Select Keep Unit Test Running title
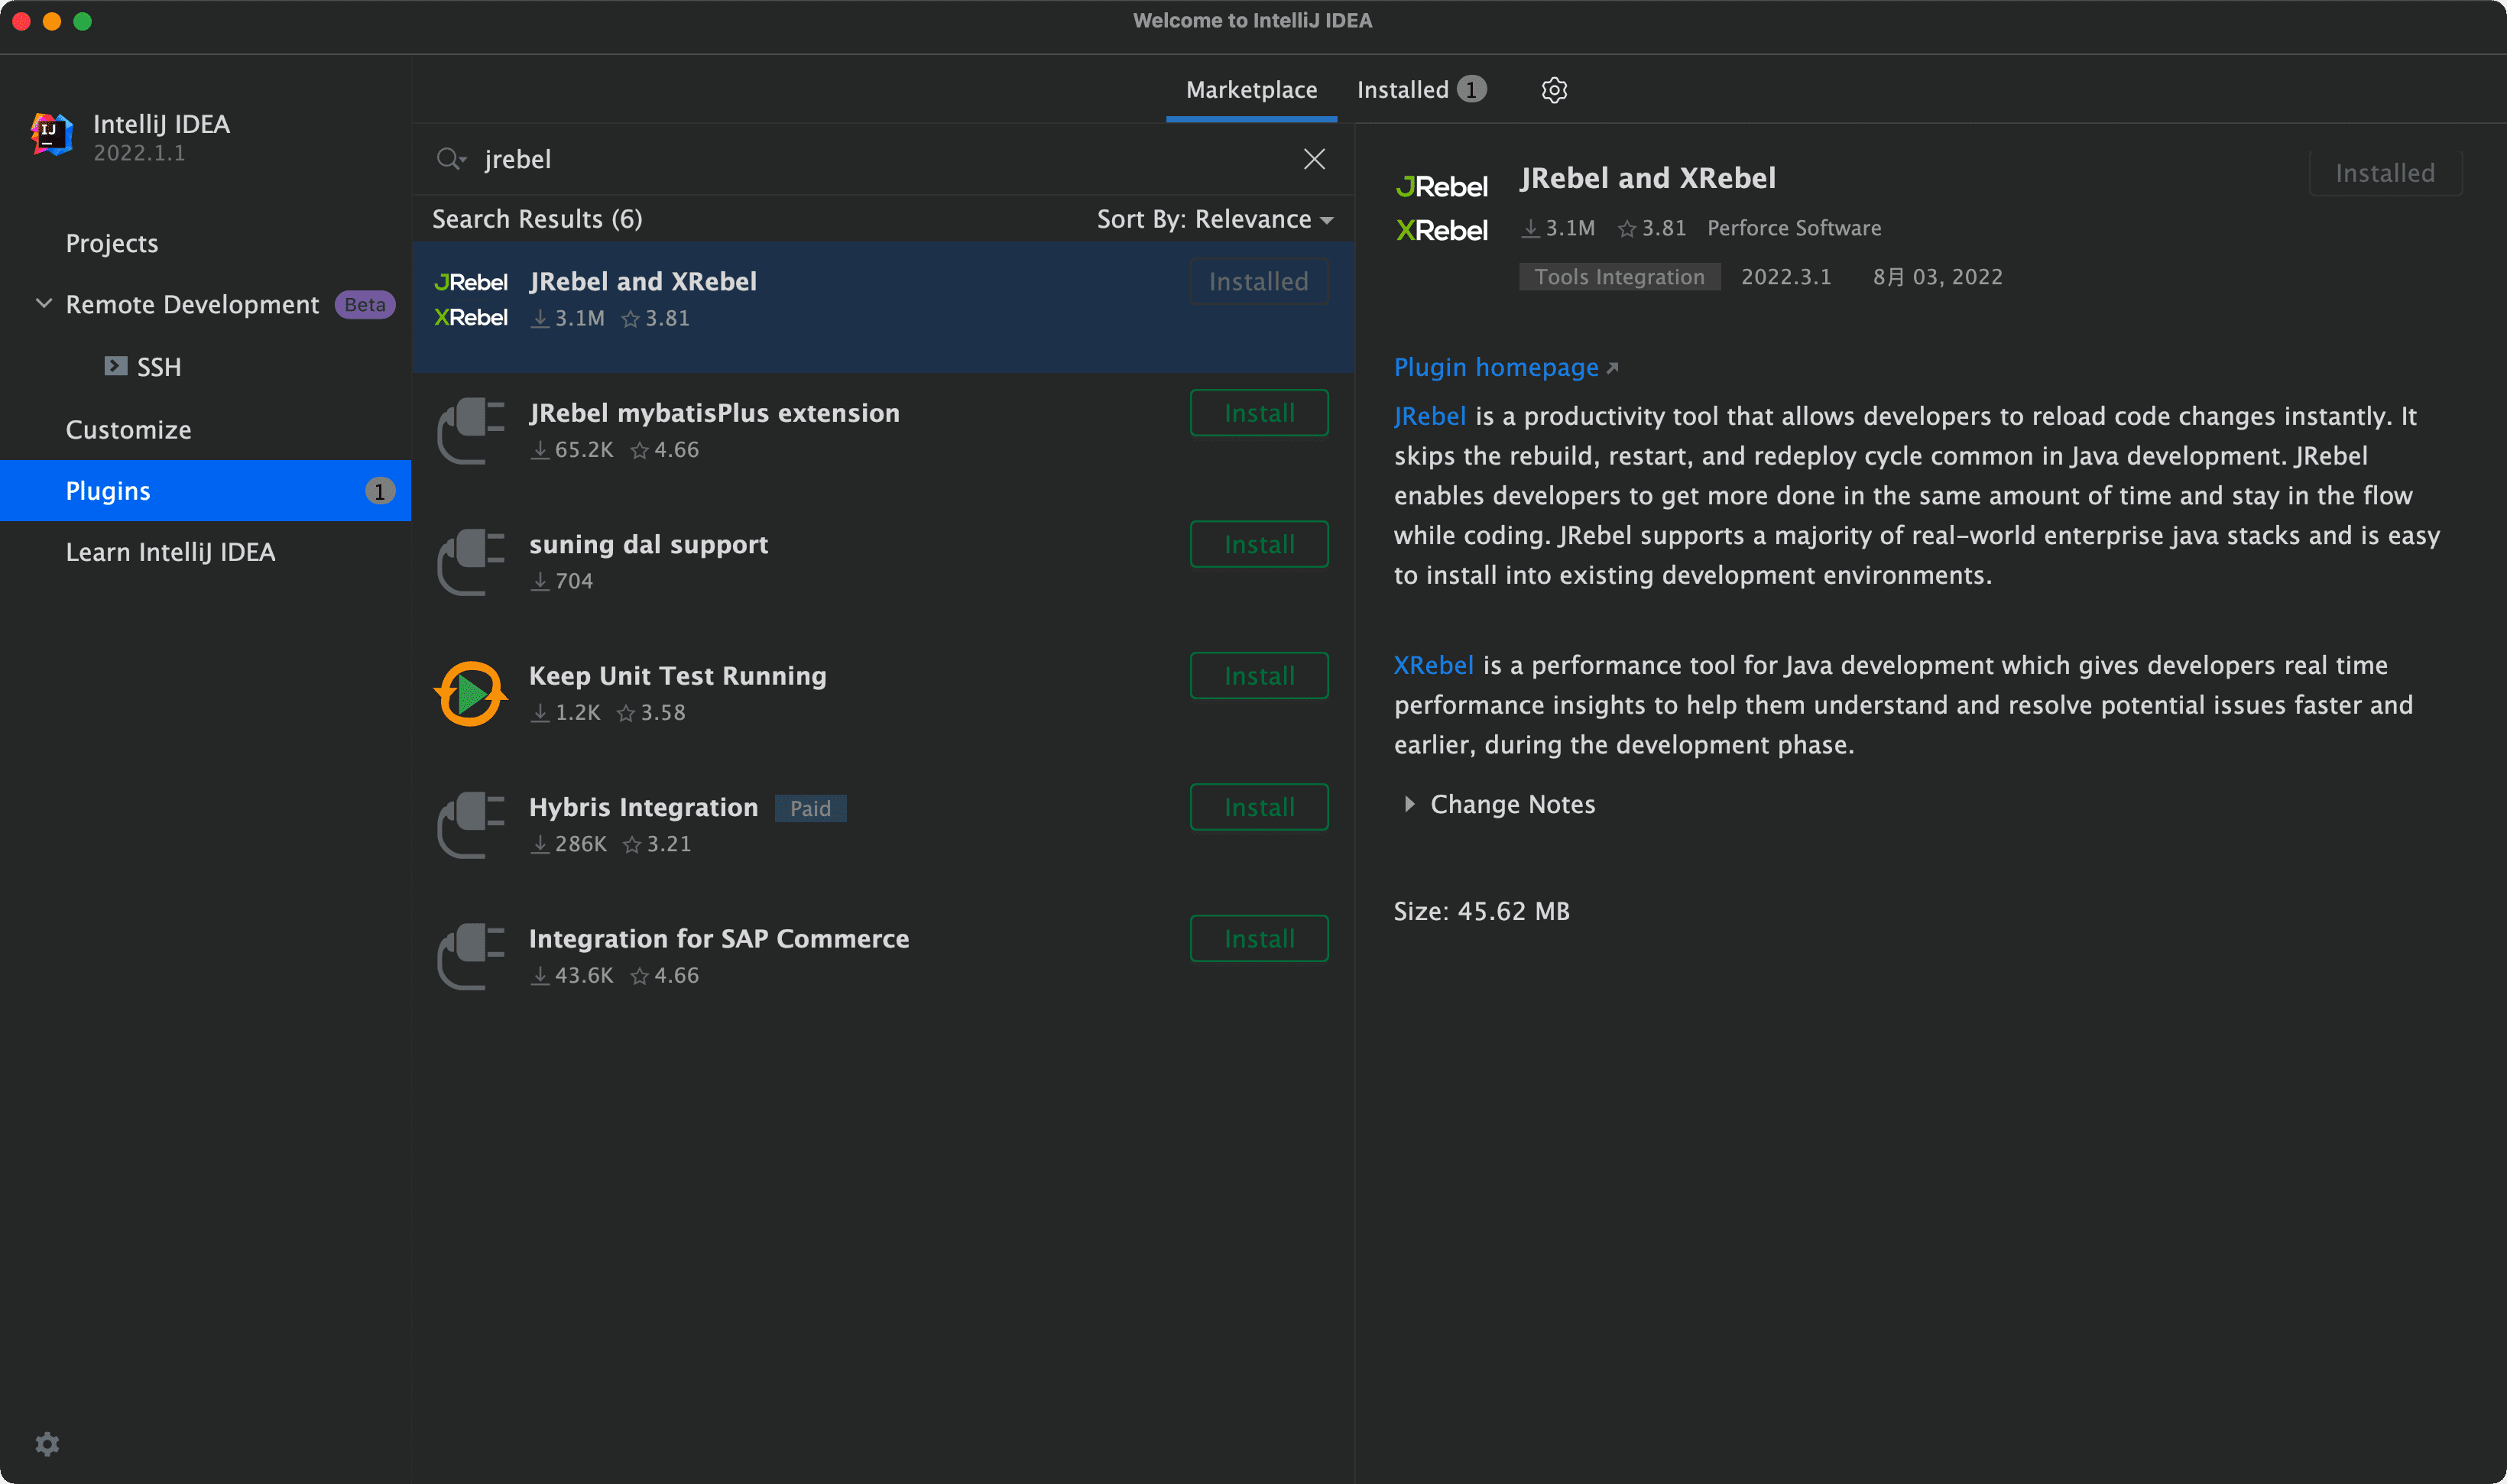This screenshot has height=1484, width=2507. pyautogui.click(x=677, y=676)
